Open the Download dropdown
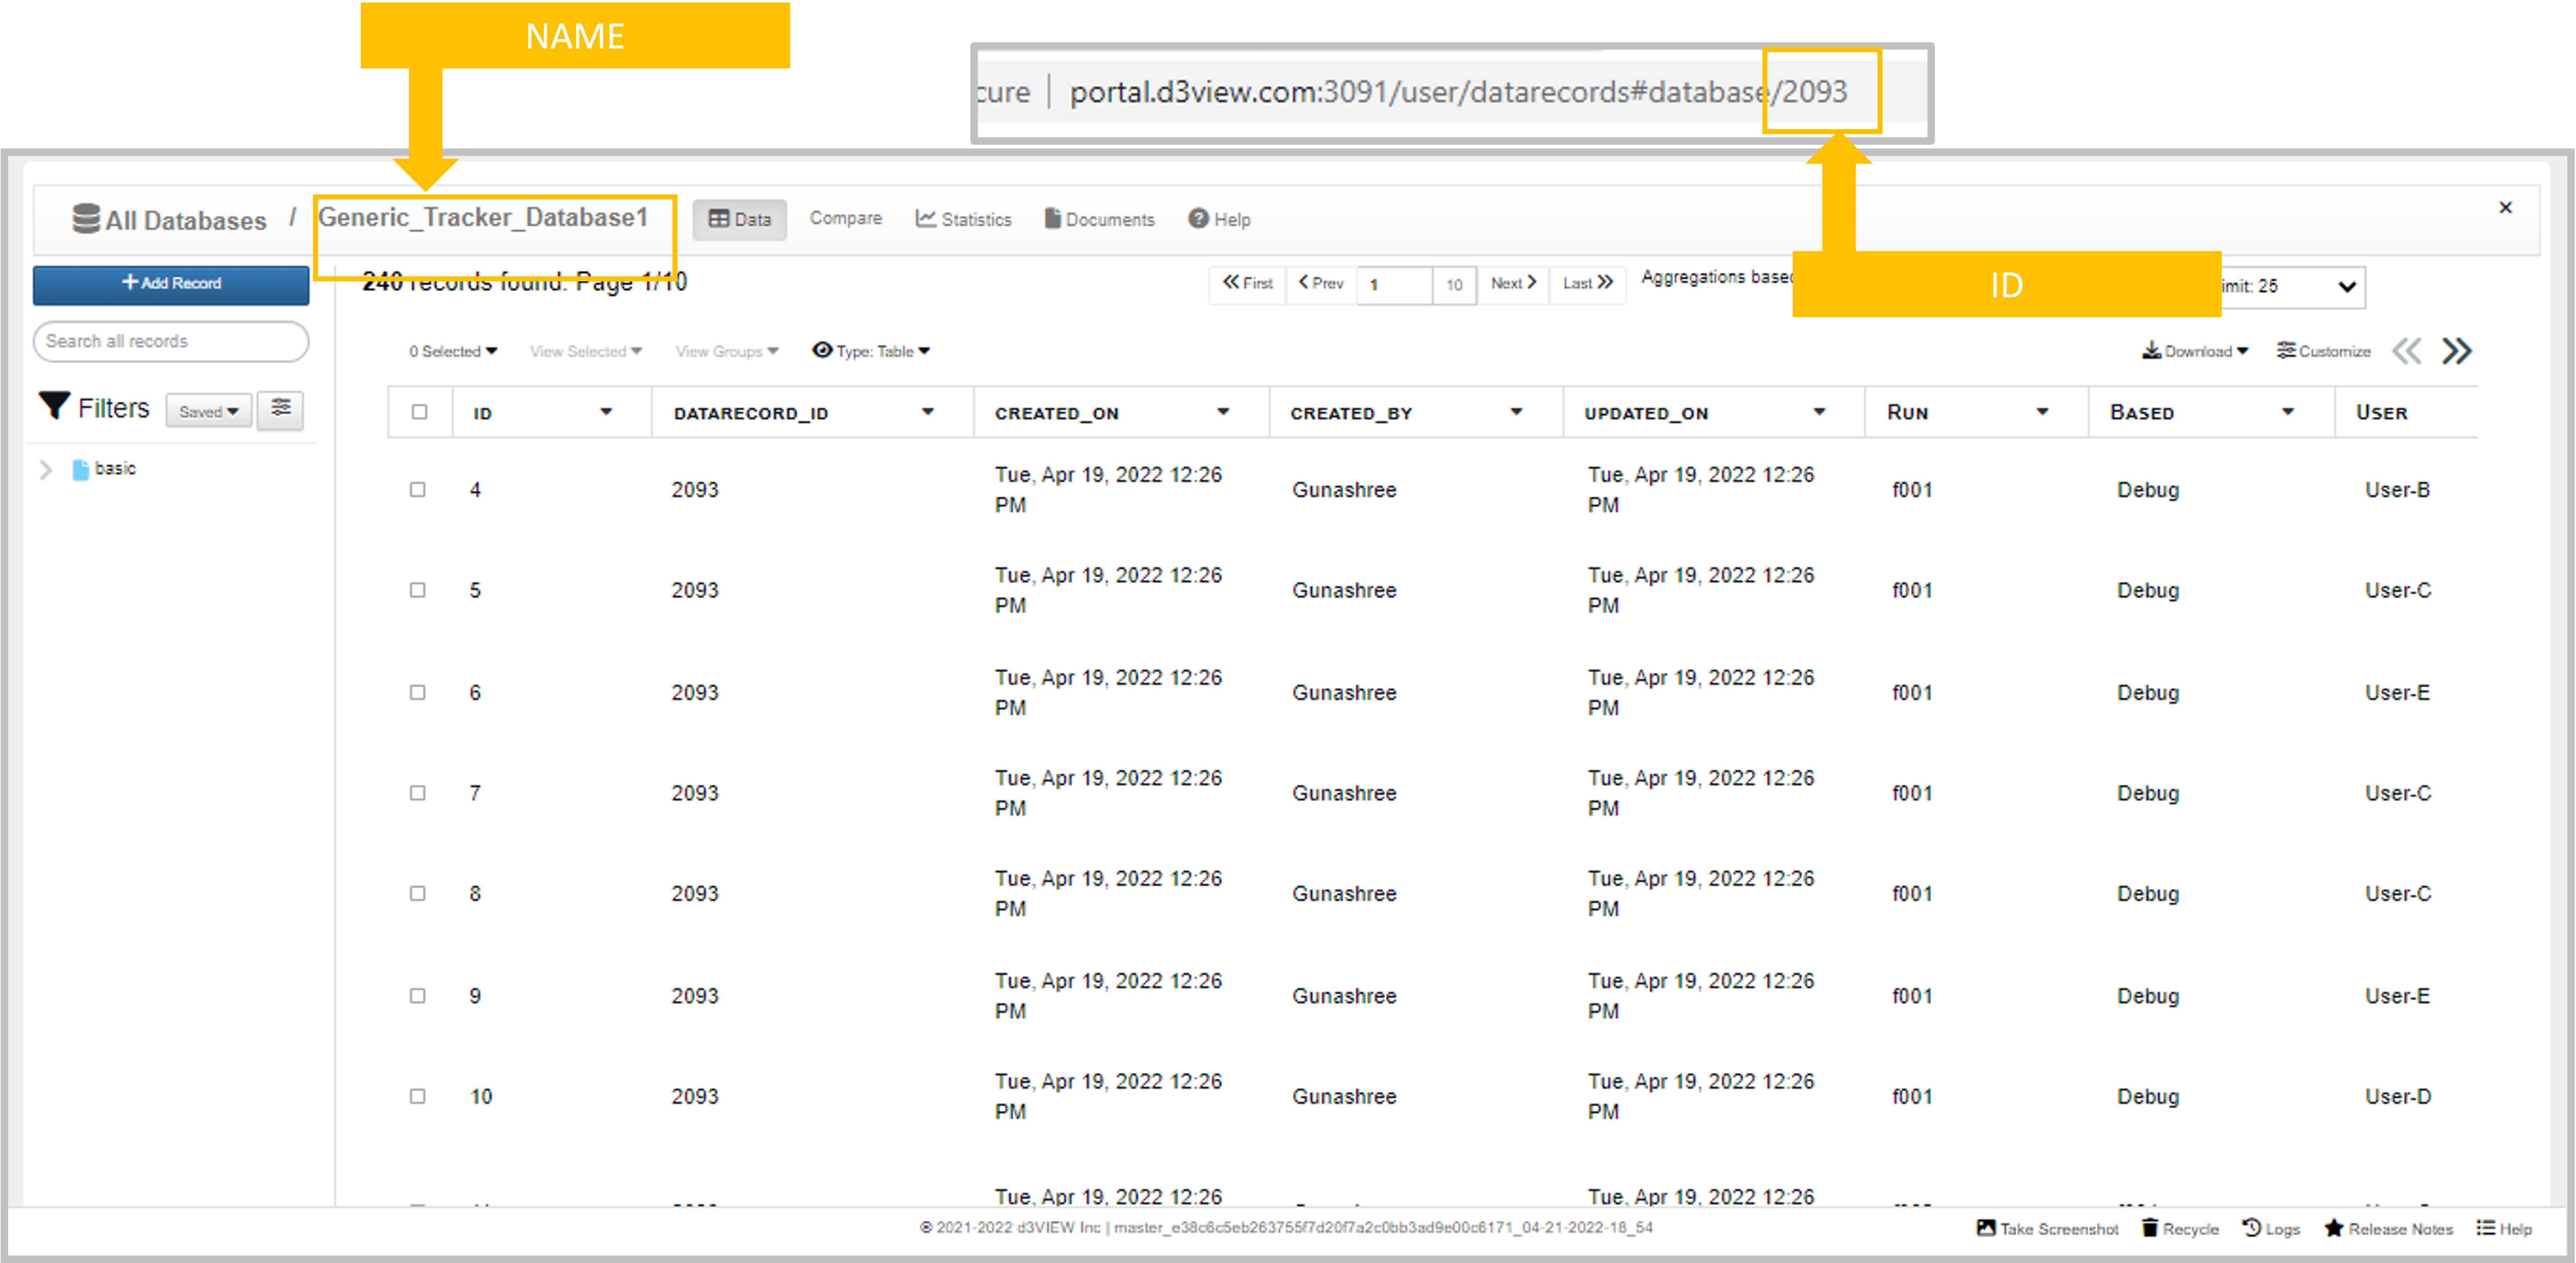2576x1263 pixels. click(x=2195, y=351)
